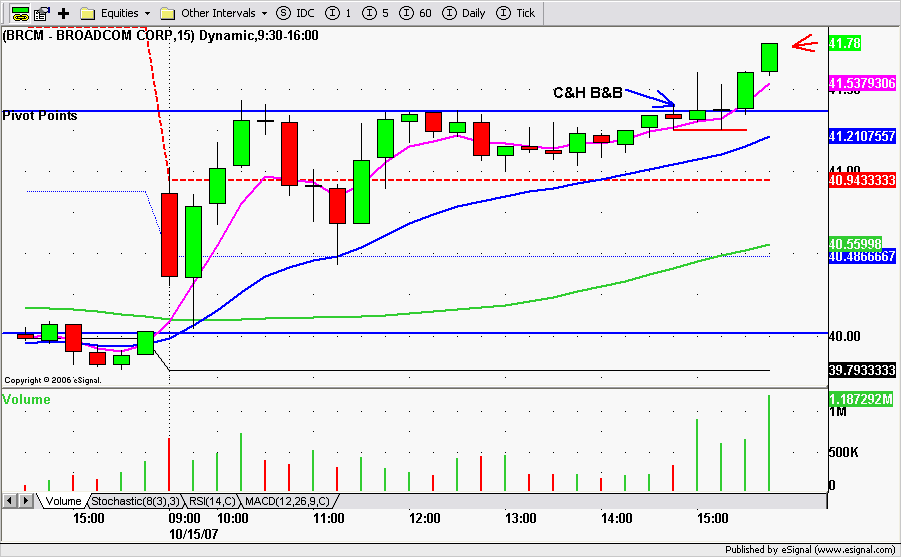
Task: Switch to the Tick interval button
Action: click(x=515, y=13)
